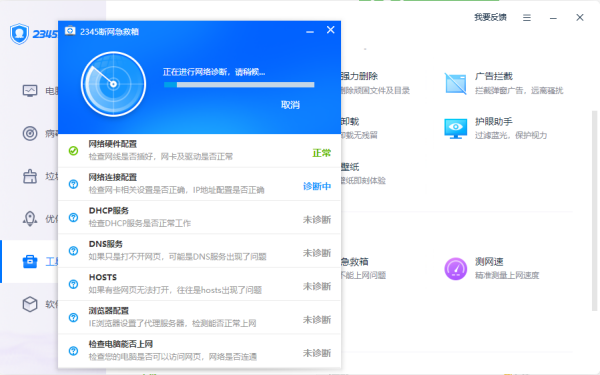Select the DNS服务 row title

pyautogui.click(x=106, y=244)
